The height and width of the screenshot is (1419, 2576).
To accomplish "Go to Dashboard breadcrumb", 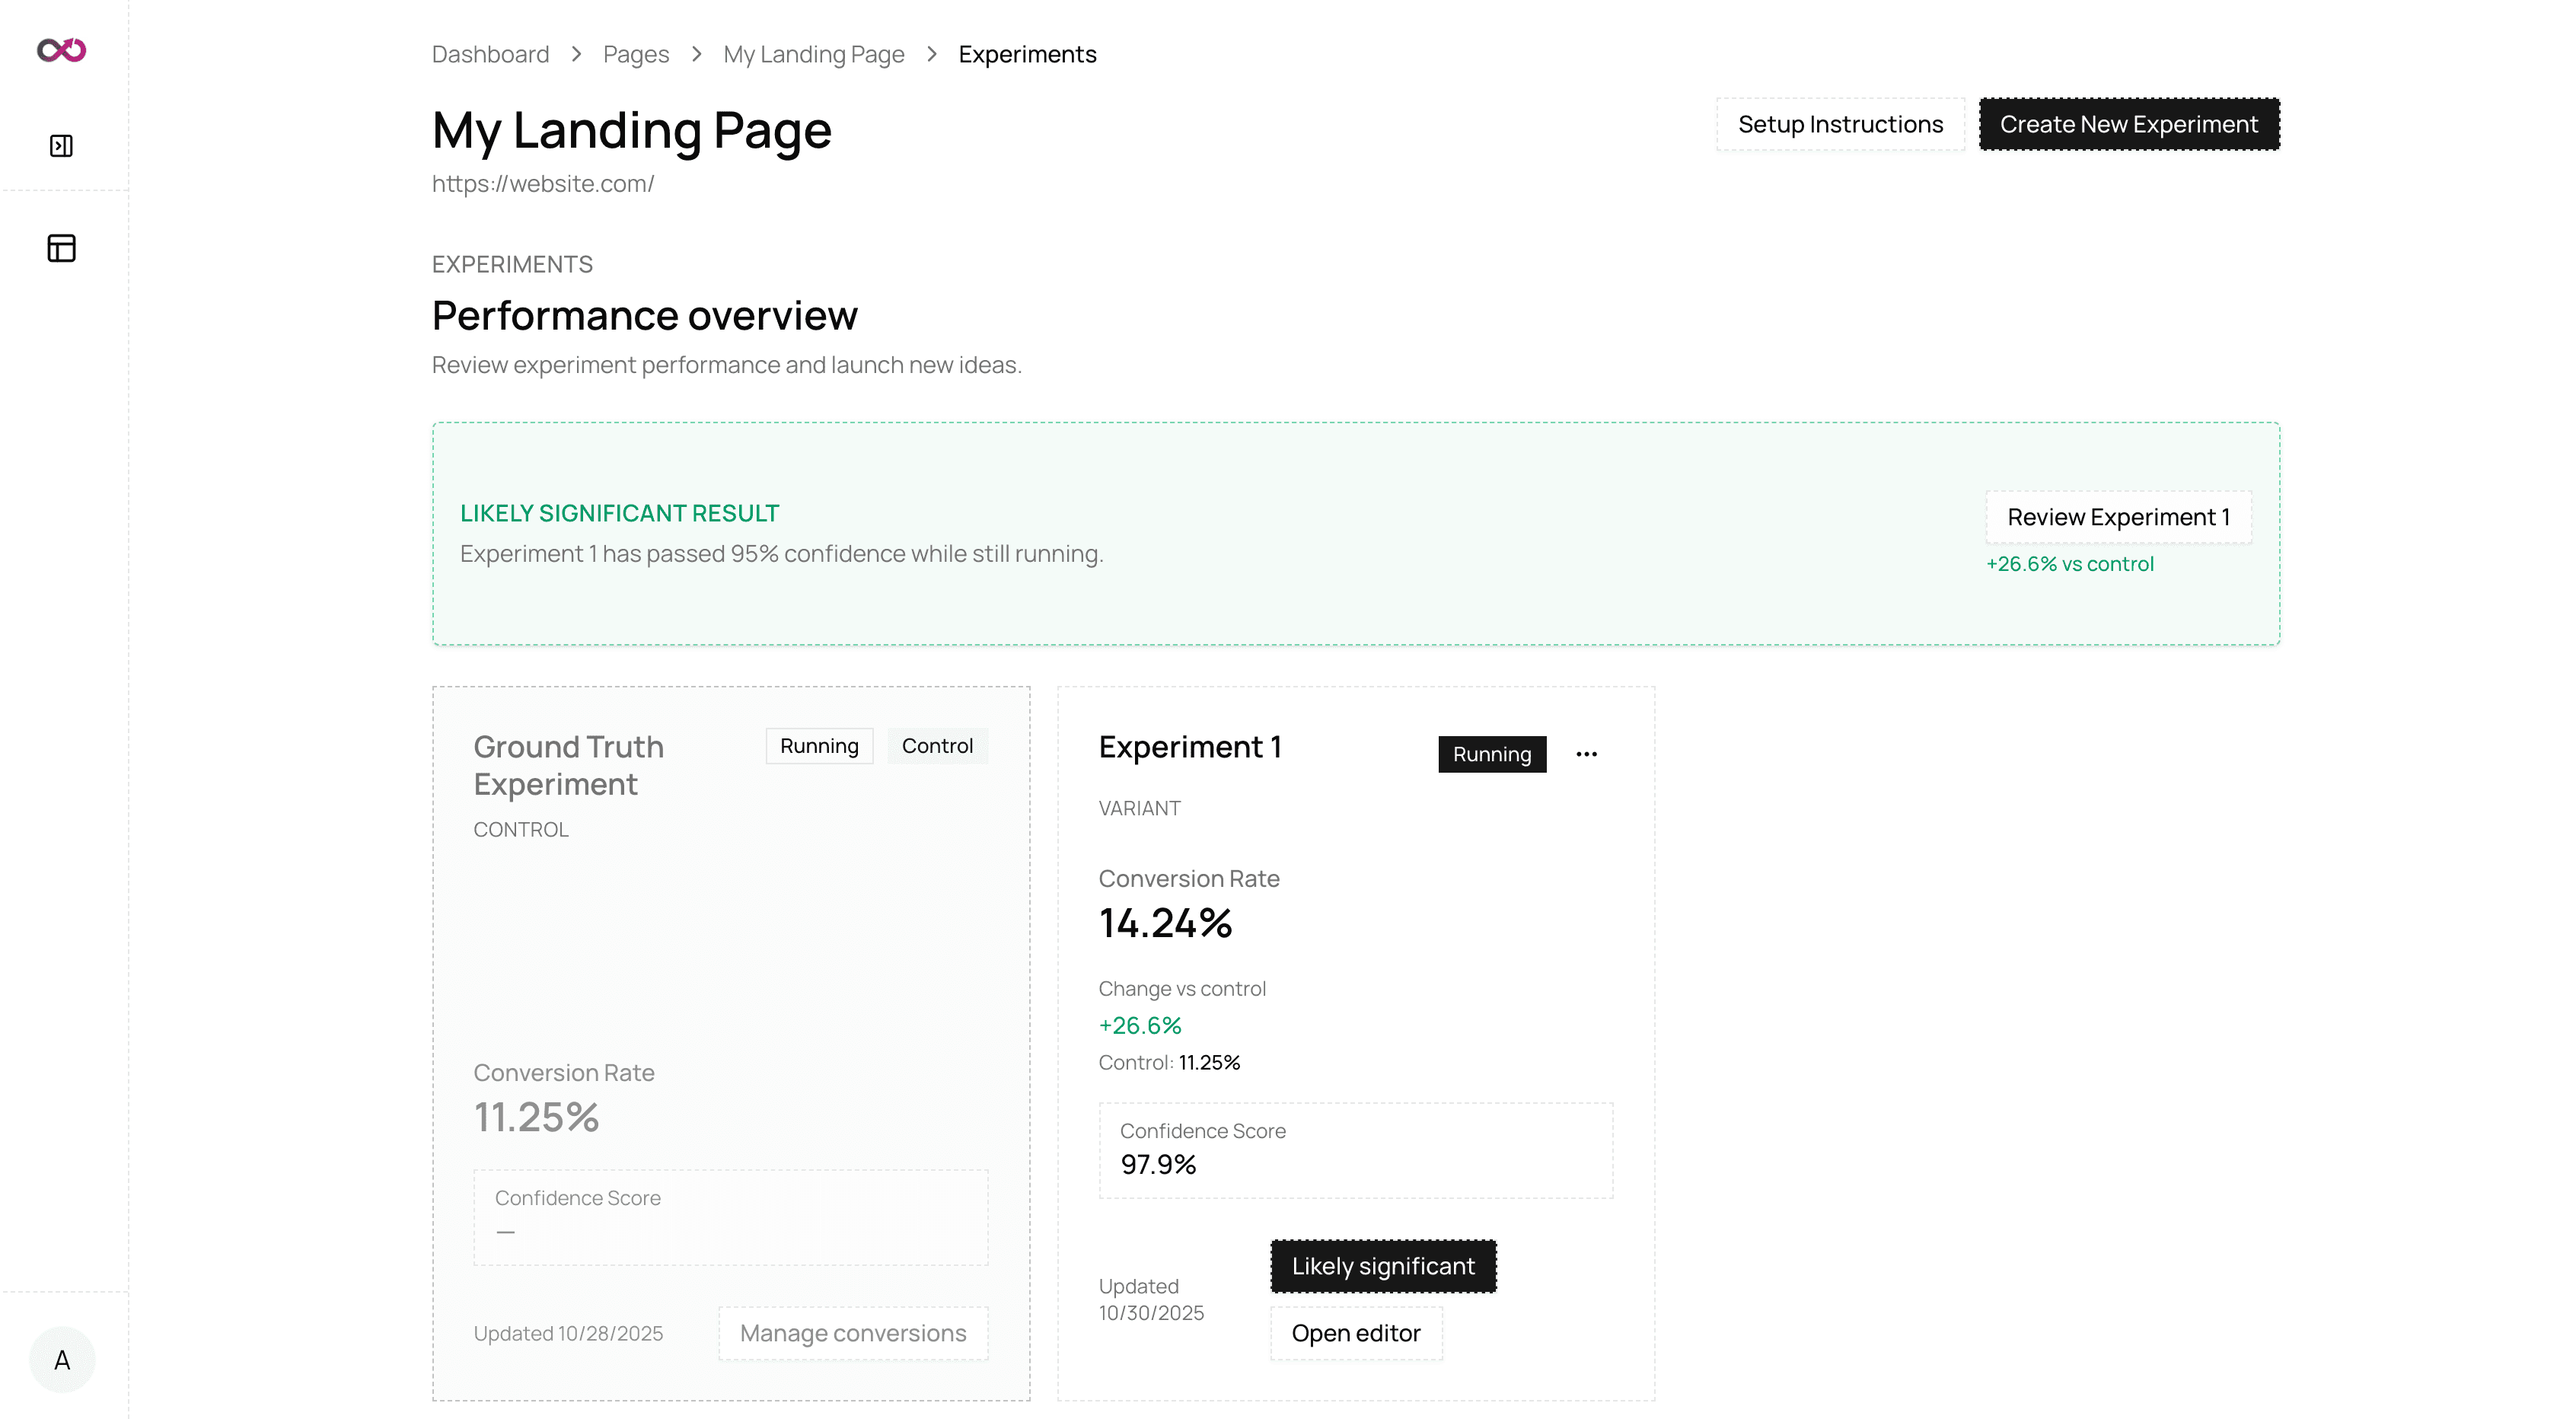I will pyautogui.click(x=490, y=54).
